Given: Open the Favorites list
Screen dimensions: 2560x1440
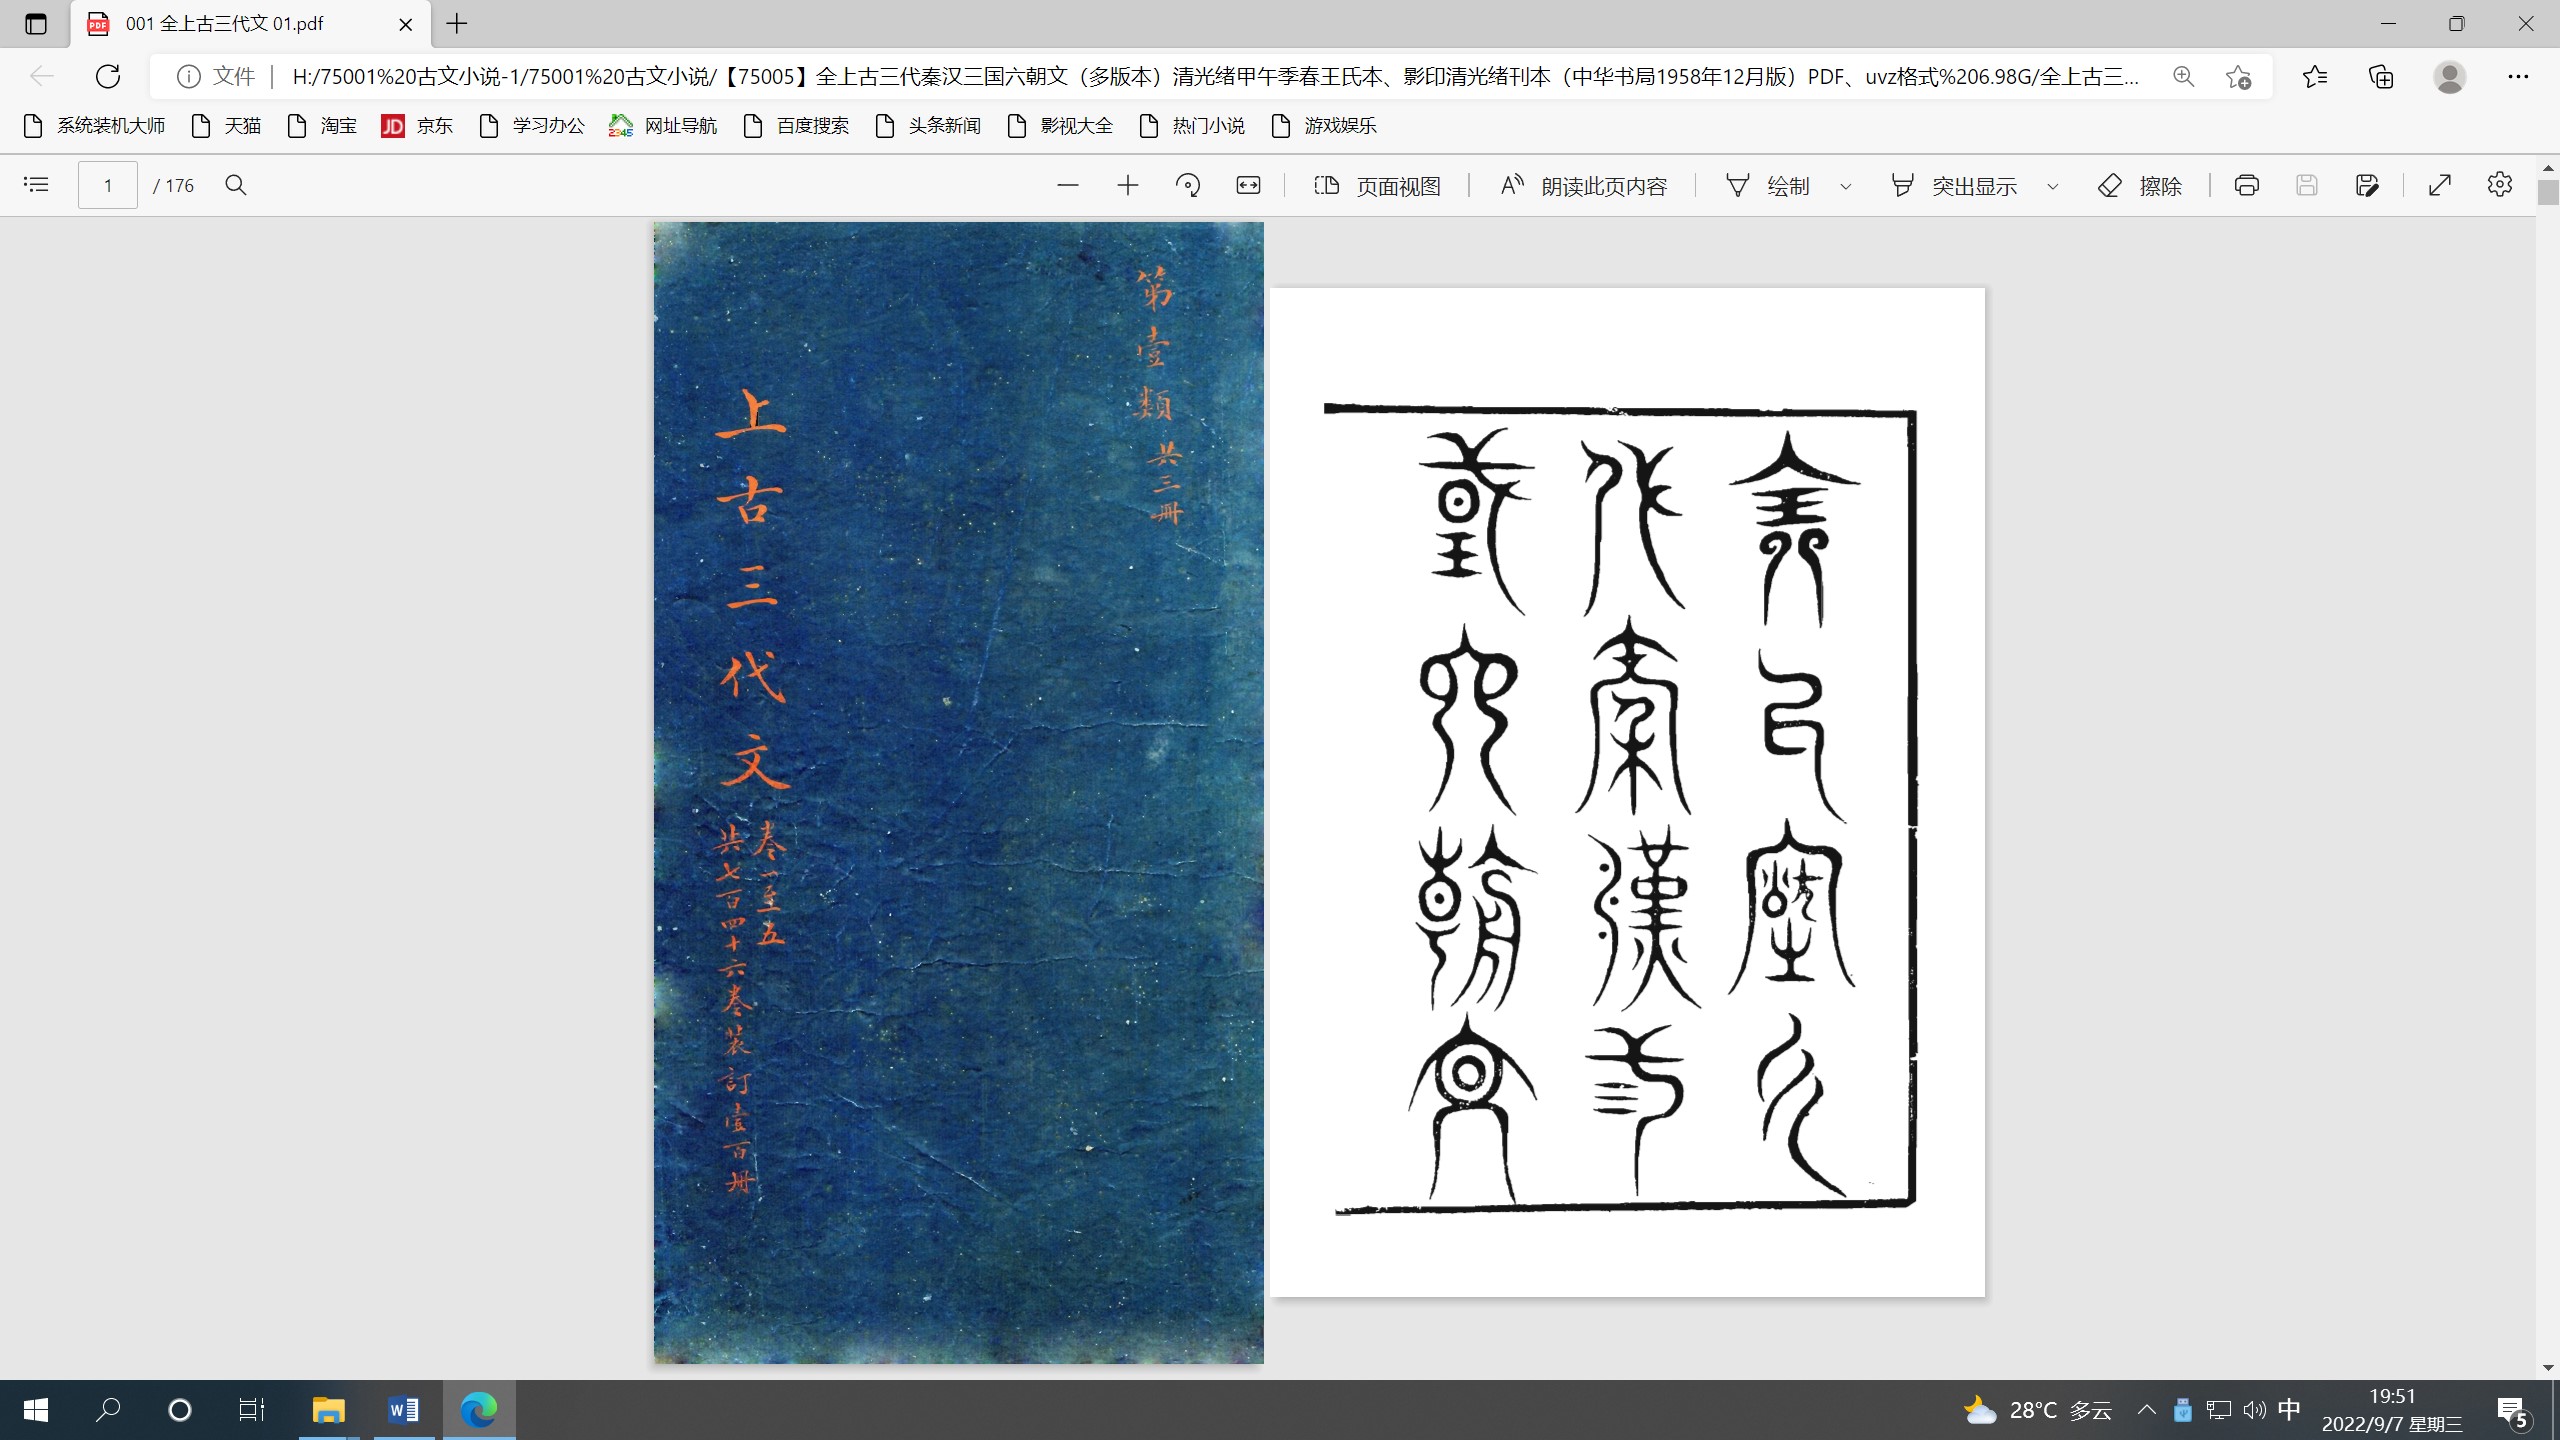Looking at the screenshot, I should click(2314, 76).
